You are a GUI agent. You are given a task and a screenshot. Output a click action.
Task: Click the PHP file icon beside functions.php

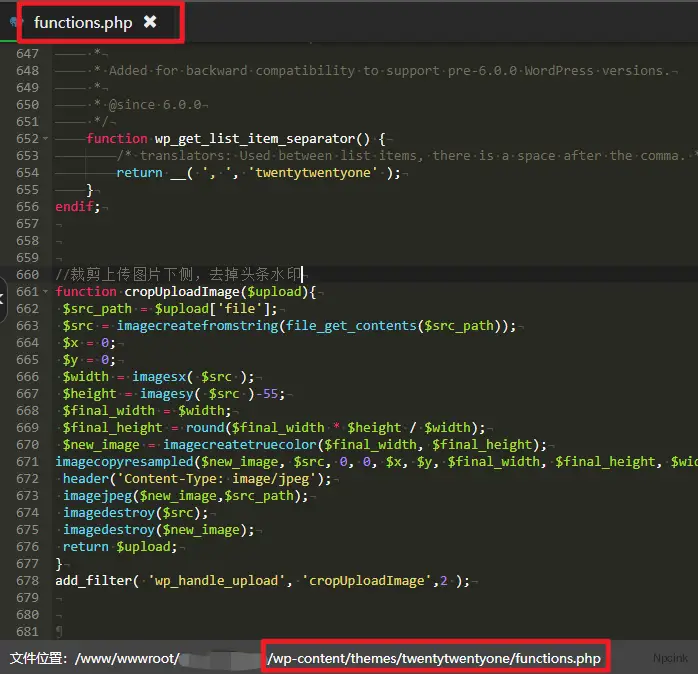click(14, 21)
